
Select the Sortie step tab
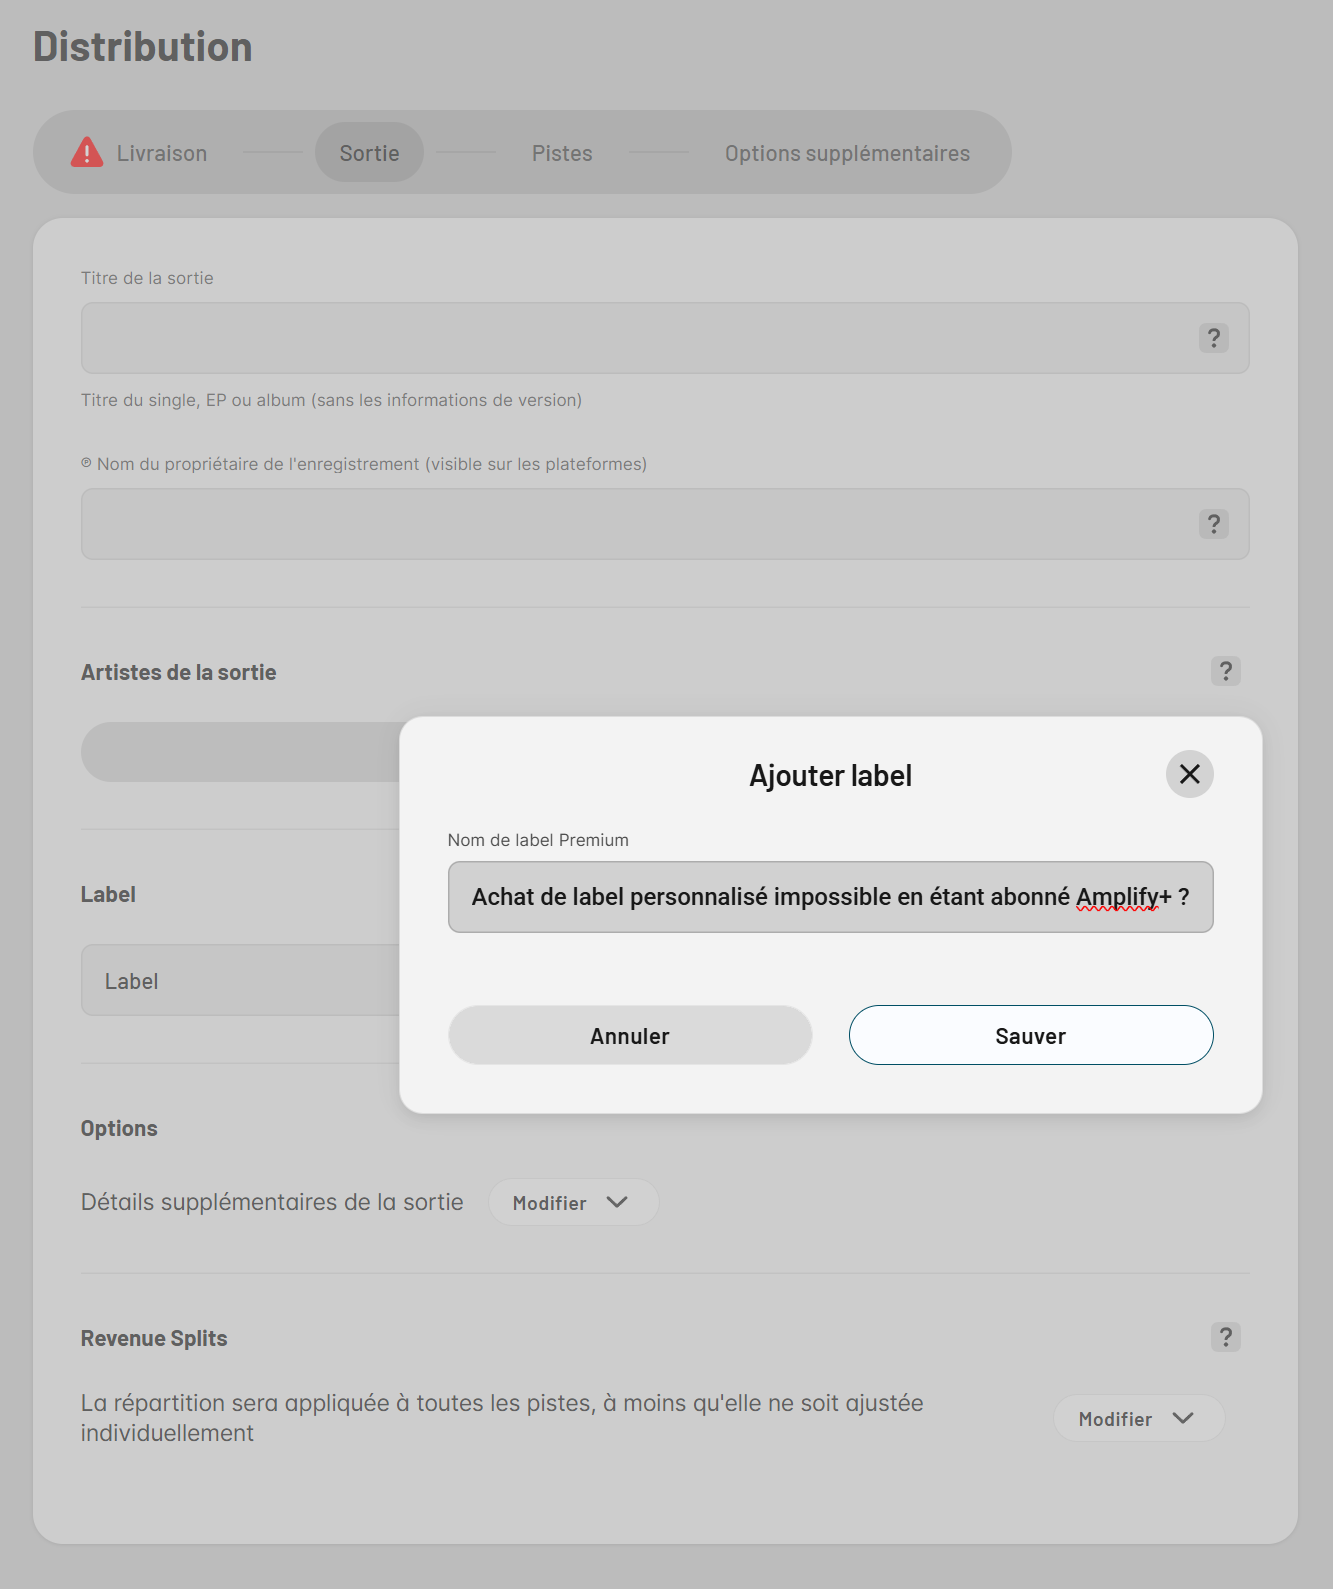tap(369, 153)
